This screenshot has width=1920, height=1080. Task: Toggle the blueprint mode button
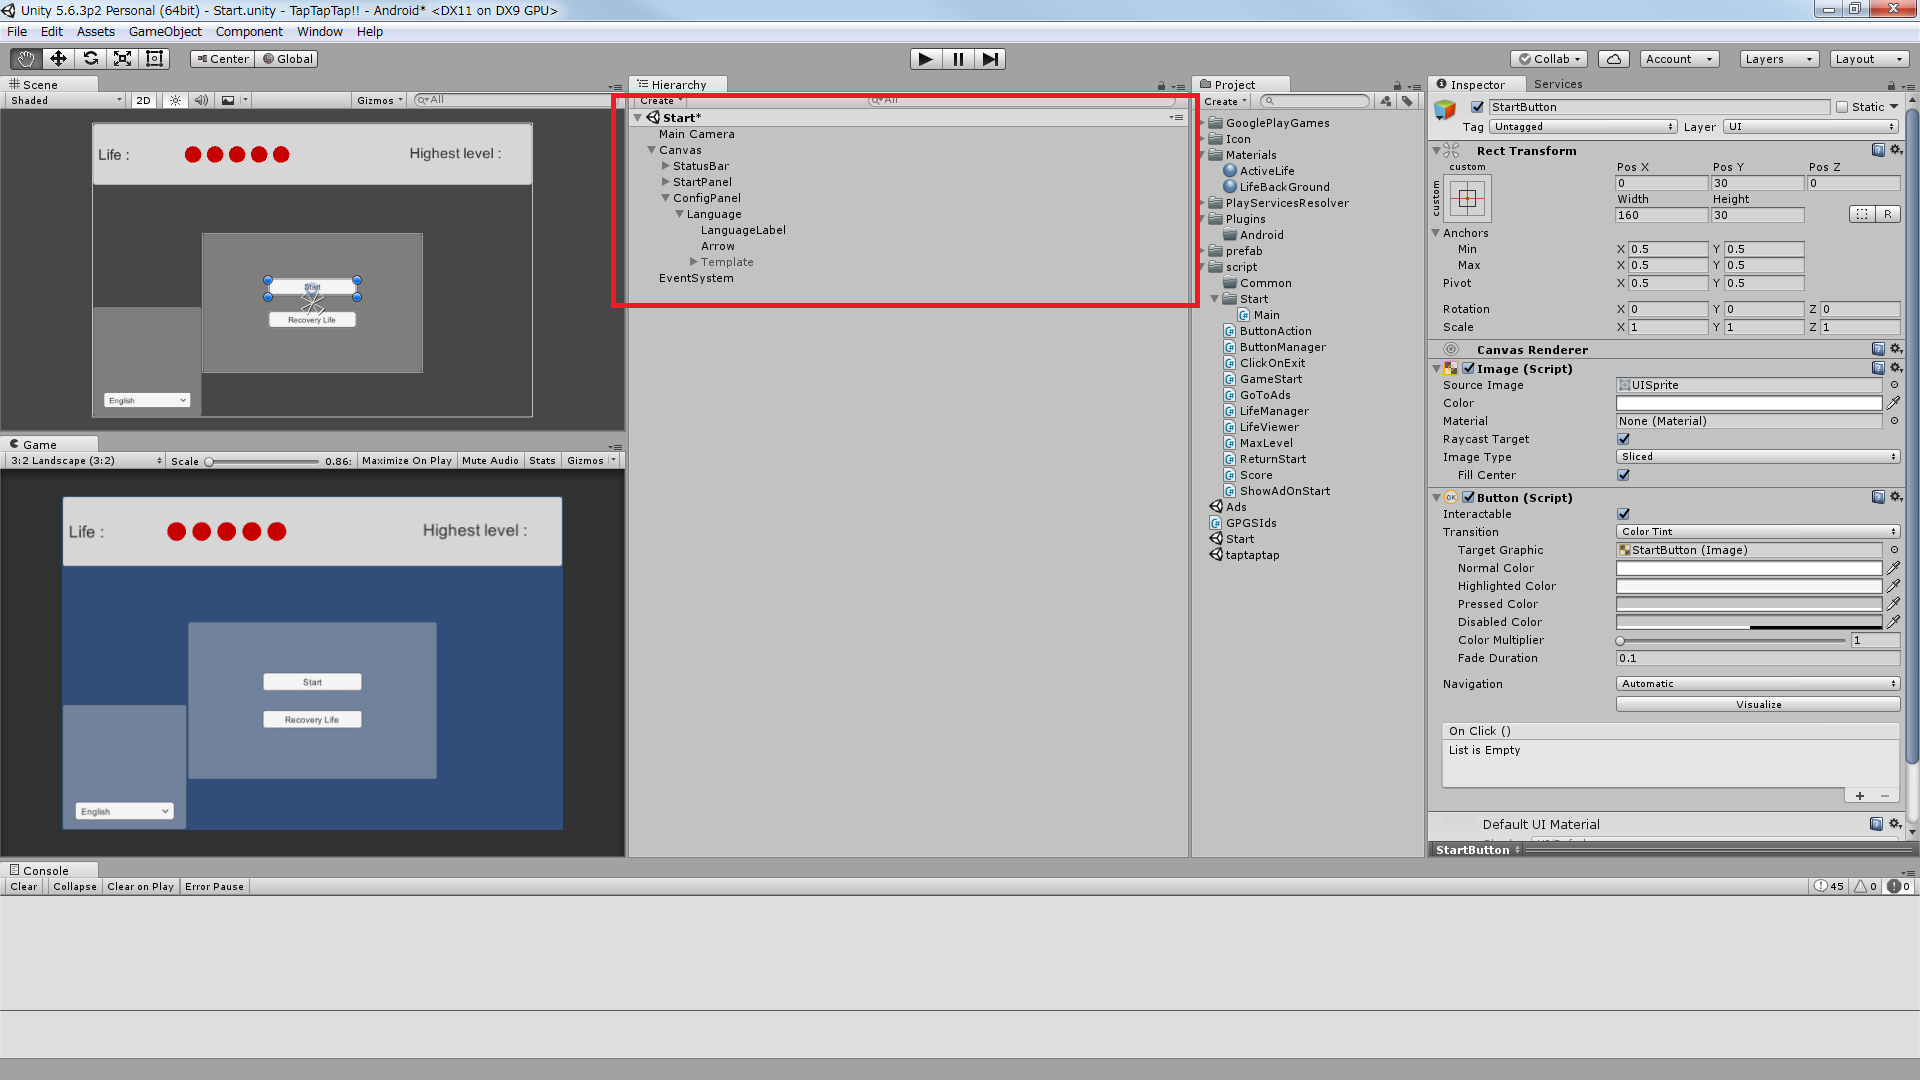(1862, 214)
